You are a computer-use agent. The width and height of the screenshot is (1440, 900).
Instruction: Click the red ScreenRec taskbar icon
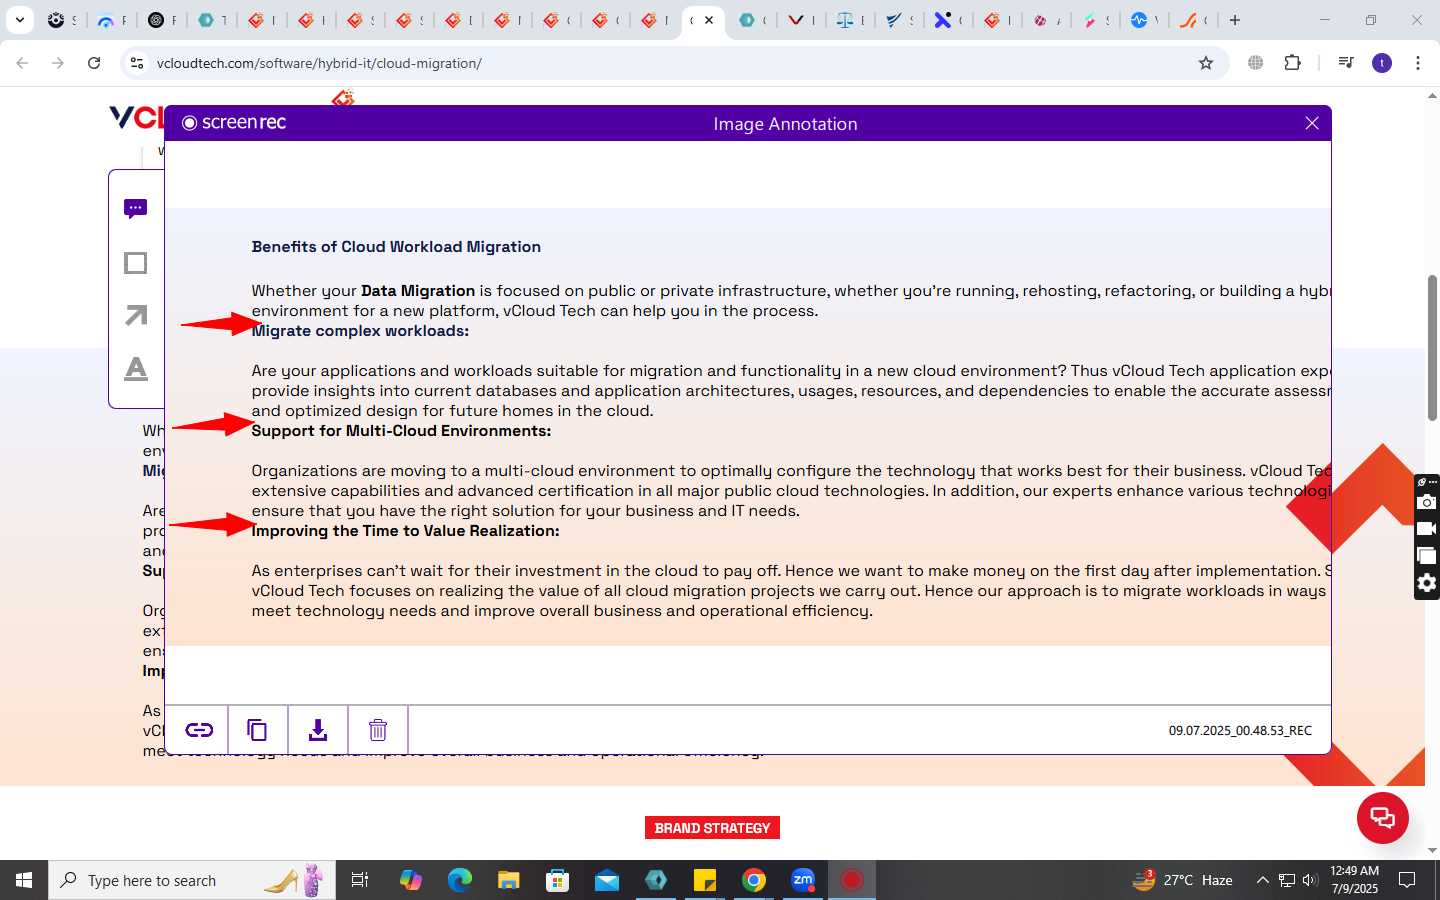point(852,880)
